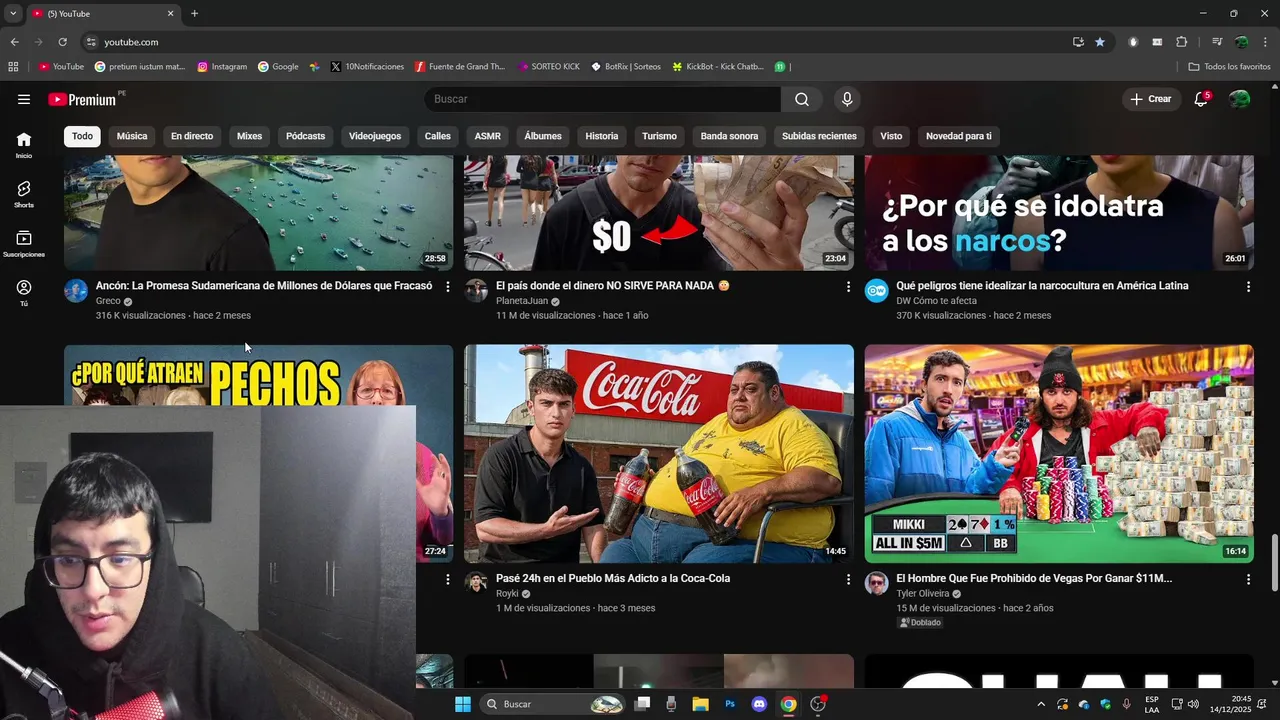Open Suscripciones in the sidebar

pos(24,244)
